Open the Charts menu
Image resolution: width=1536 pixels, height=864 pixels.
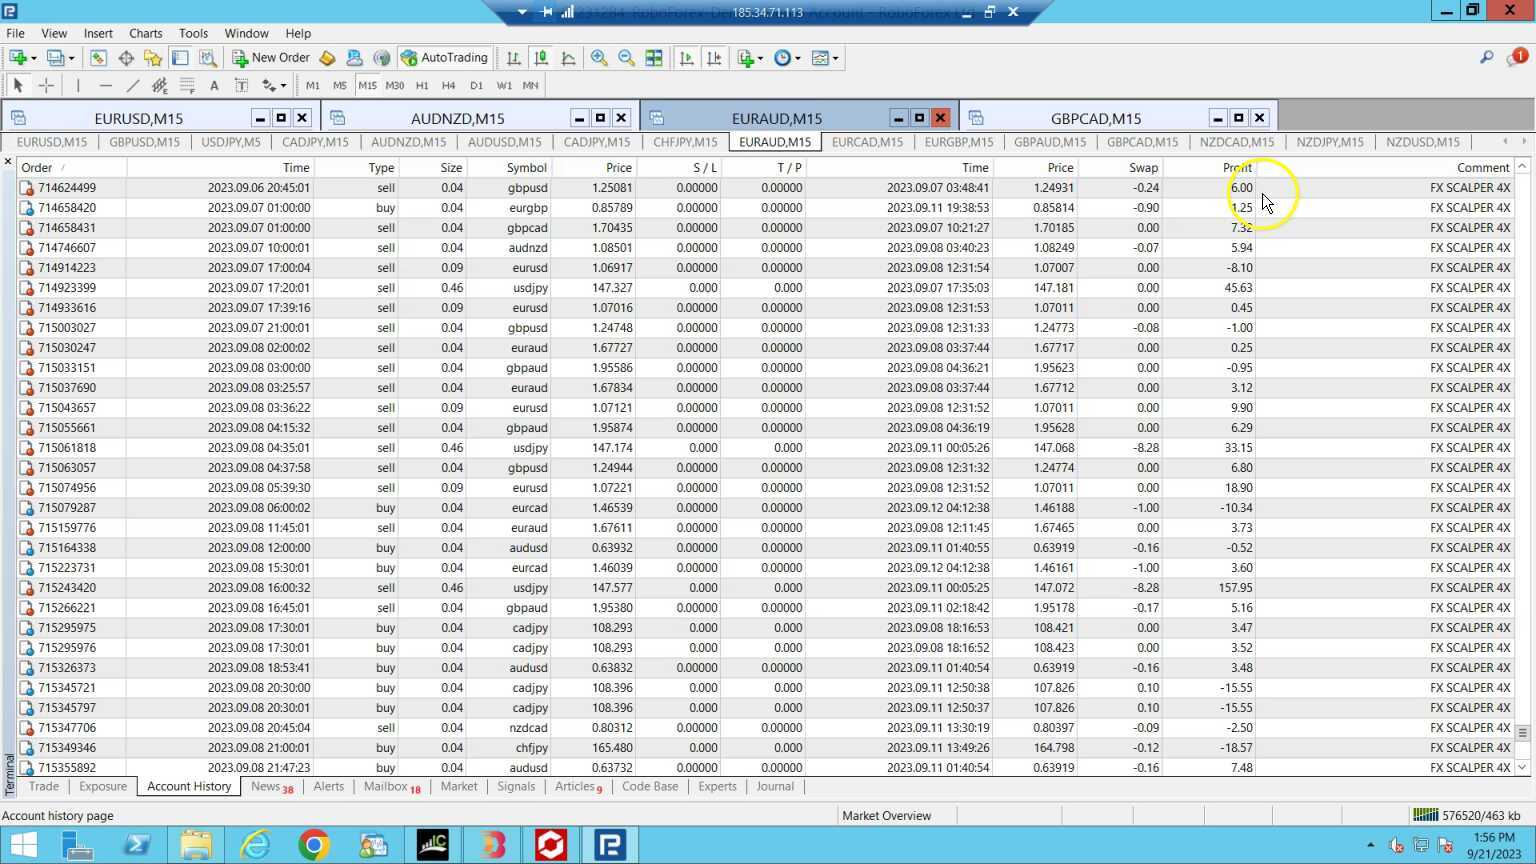click(145, 33)
